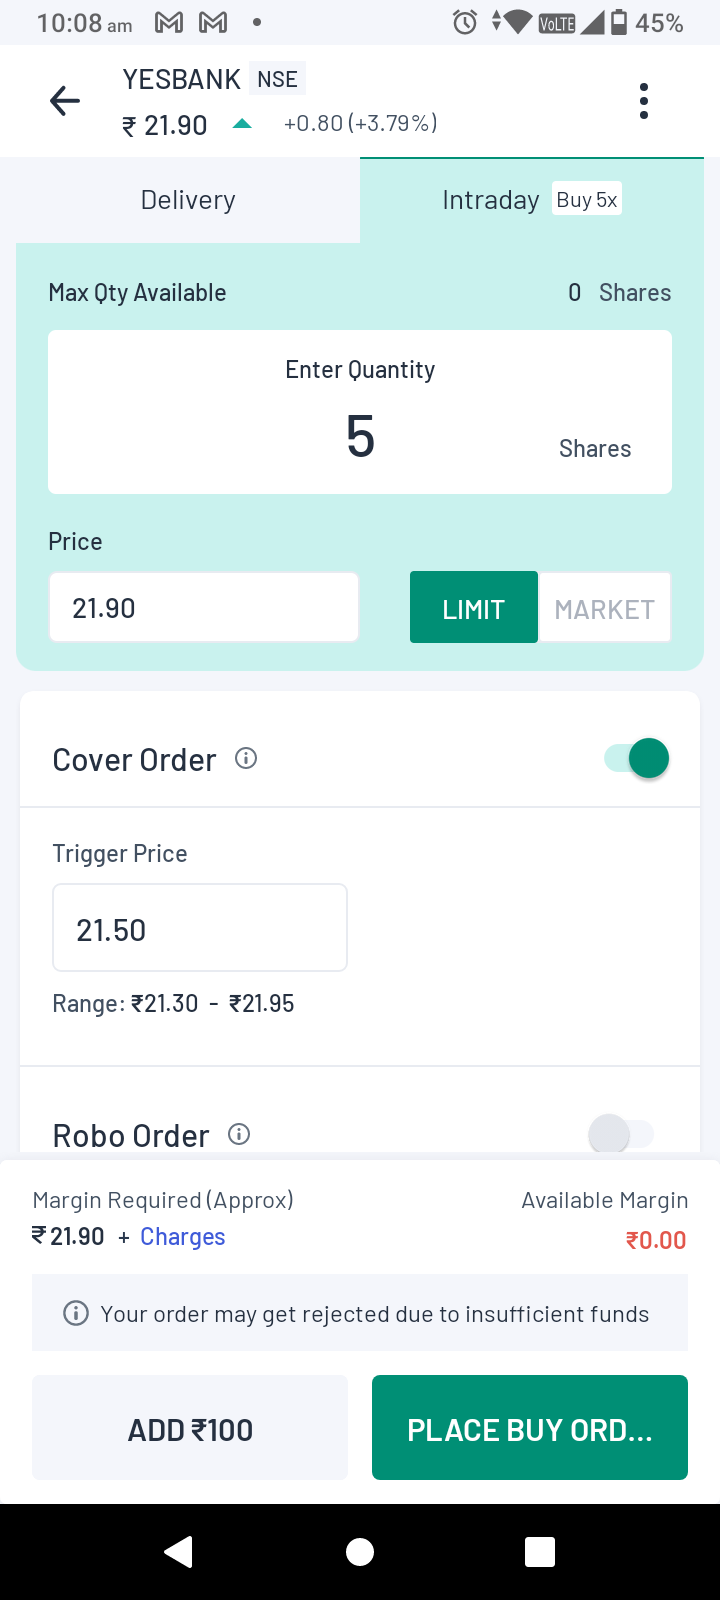Open the three-dot overflow menu
Viewport: 720px width, 1600px height.
click(x=643, y=101)
